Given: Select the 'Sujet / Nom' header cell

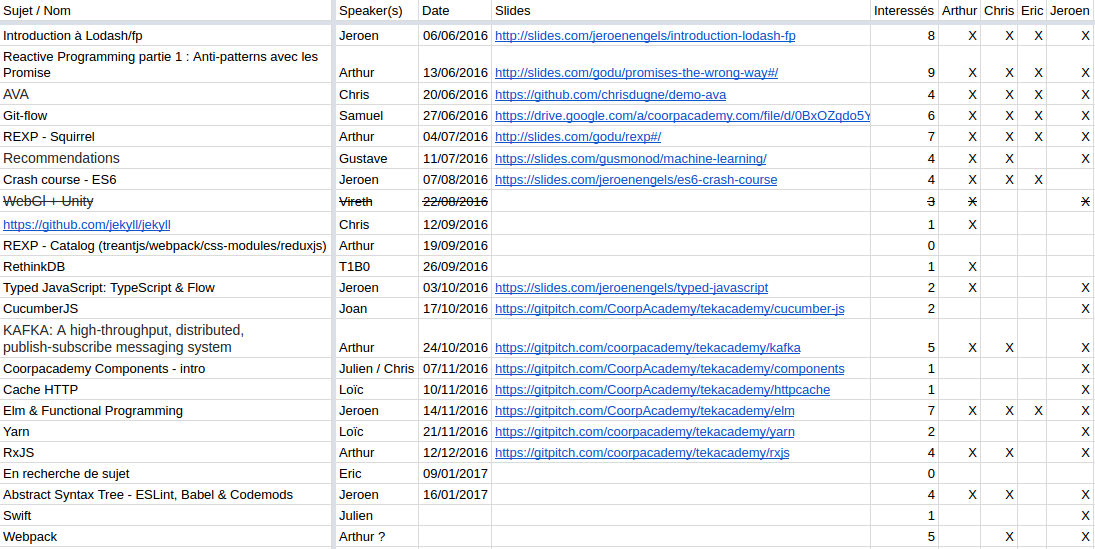Looking at the screenshot, I should point(166,10).
